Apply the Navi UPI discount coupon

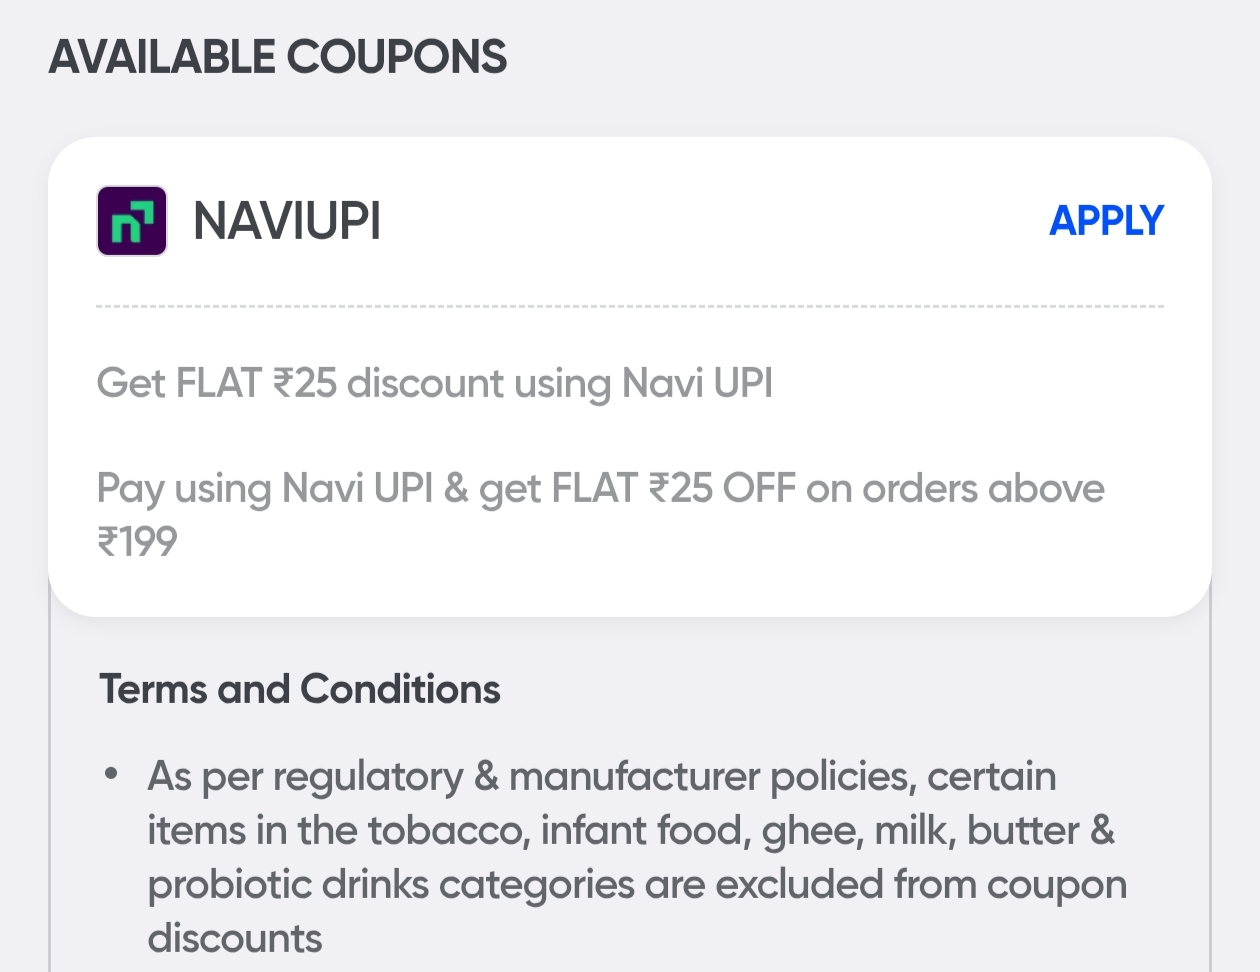(x=1107, y=220)
